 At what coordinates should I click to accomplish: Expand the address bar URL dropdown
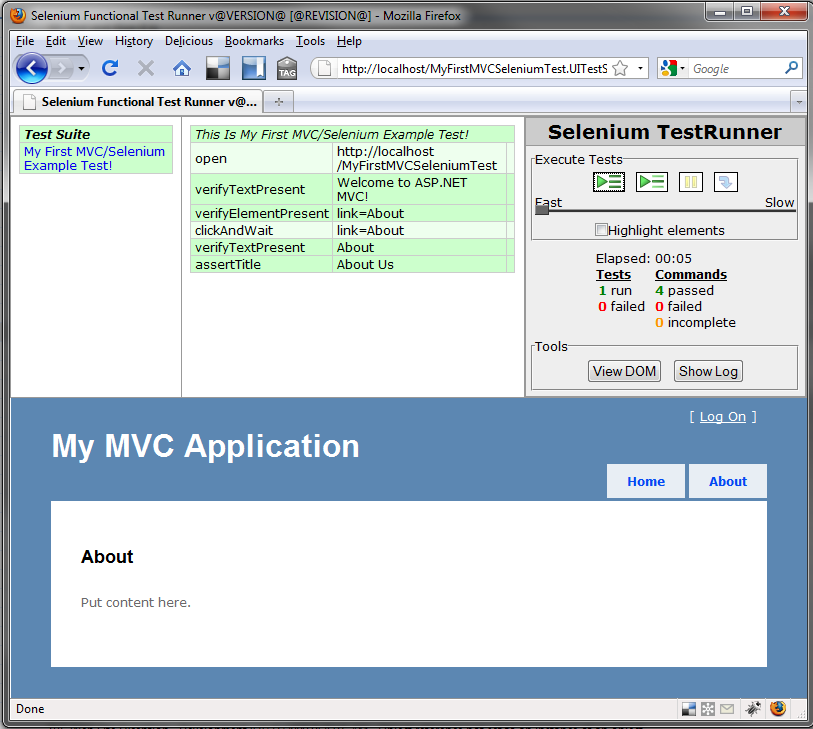point(640,68)
